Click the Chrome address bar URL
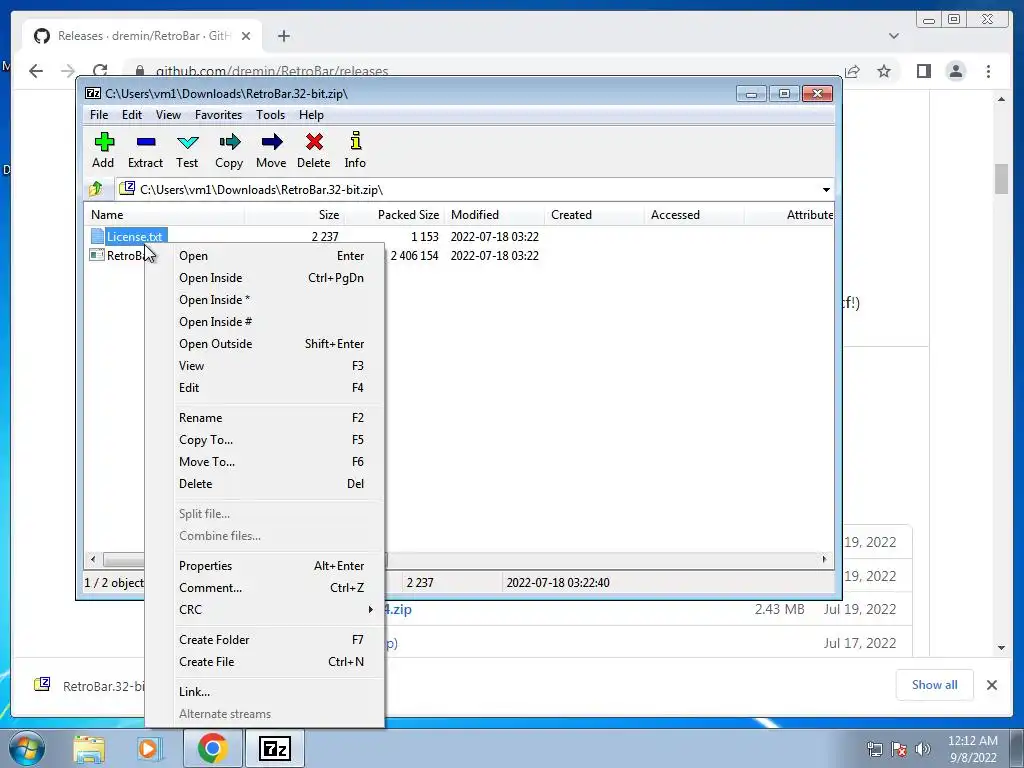Viewport: 1024px width, 768px height. tap(272, 71)
